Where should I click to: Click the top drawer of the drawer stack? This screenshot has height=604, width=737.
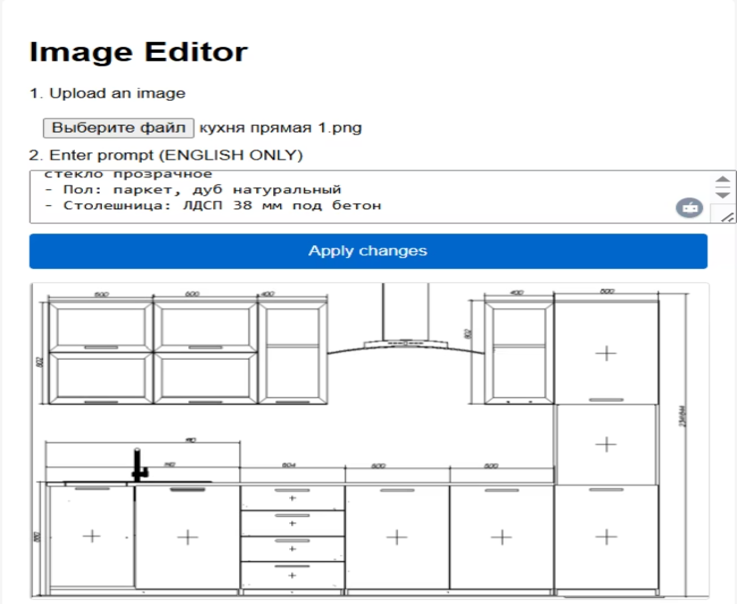[292, 497]
